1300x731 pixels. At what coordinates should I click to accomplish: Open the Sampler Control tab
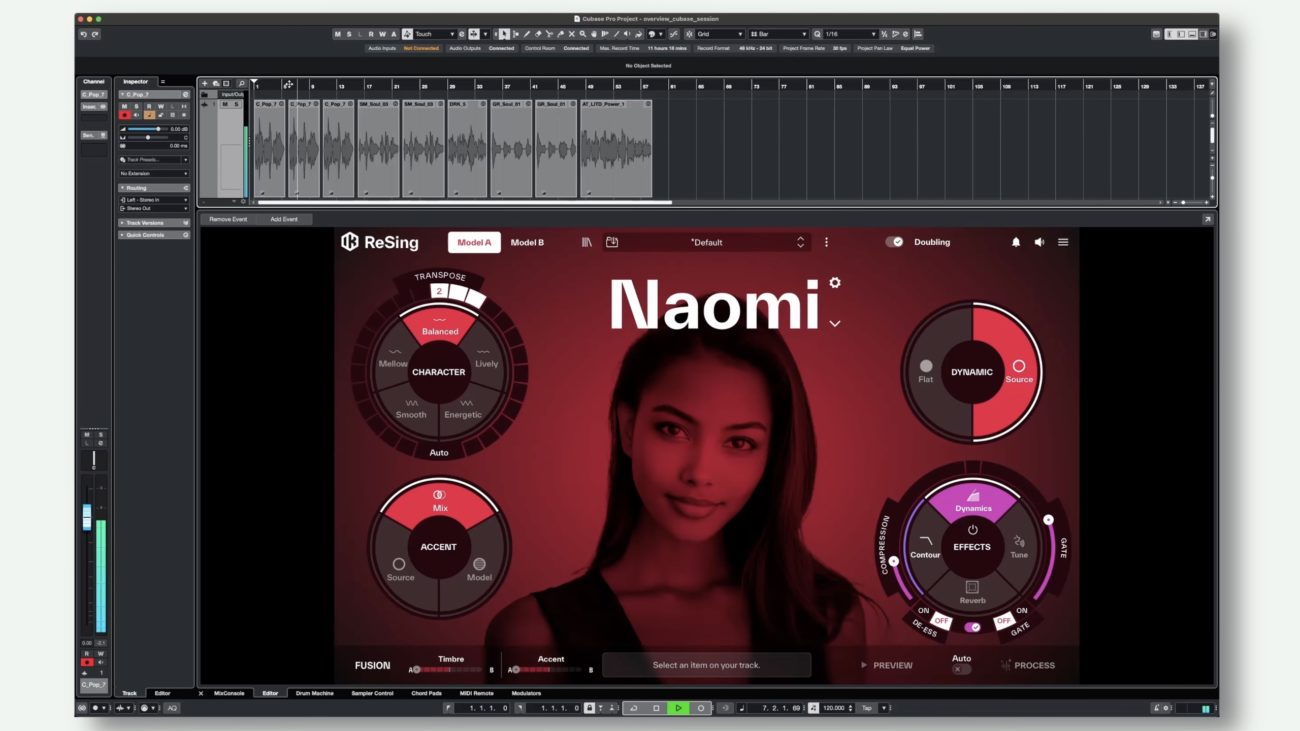point(372,693)
